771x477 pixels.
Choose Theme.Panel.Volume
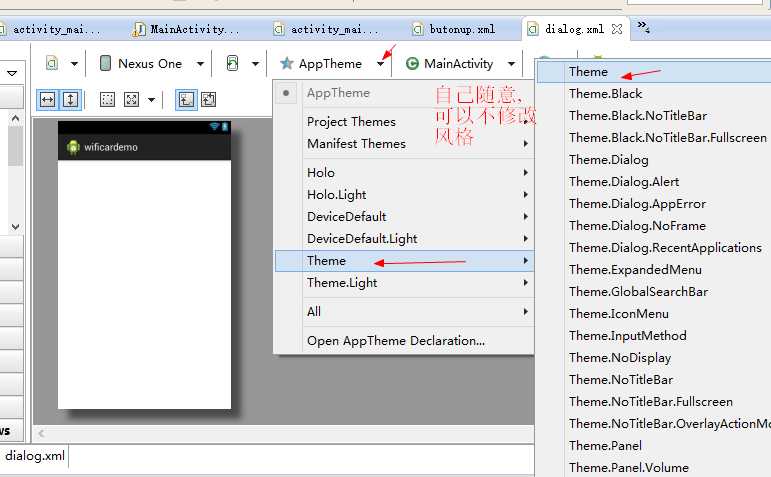click(x=654, y=468)
